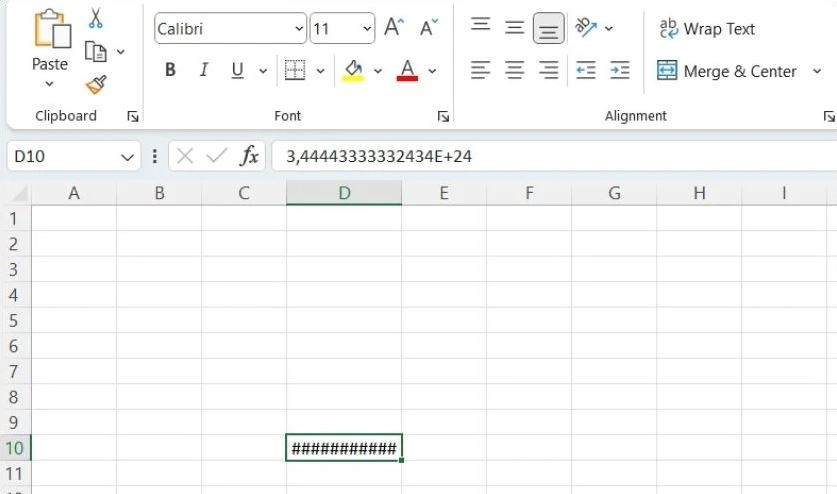Screen dimensions: 837x494
Task: Click Increase Indent icon
Action: click(620, 70)
